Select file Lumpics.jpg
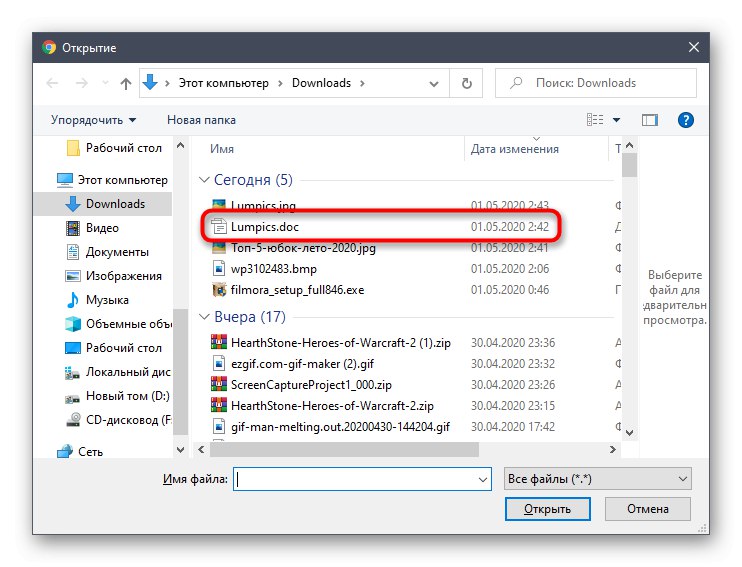 tap(263, 206)
